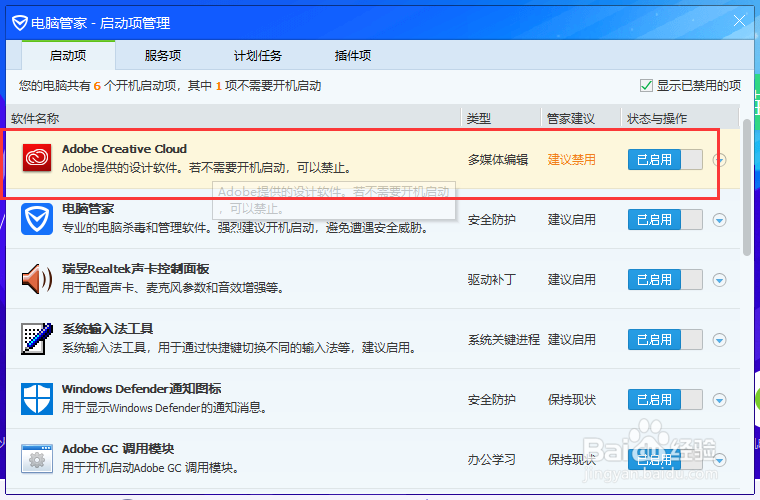Toggle 已启用 switch for 瑞昱Realtek声卡控制面板
Screen dimensions: 760x500
(665, 280)
